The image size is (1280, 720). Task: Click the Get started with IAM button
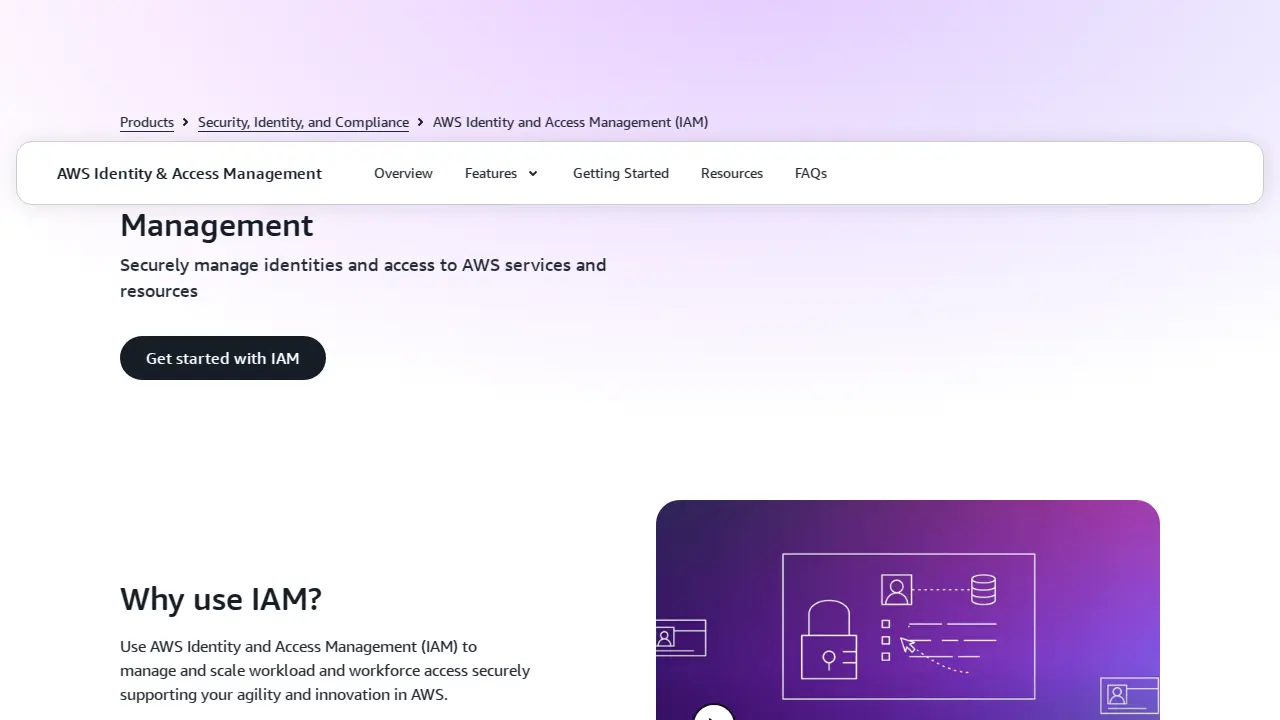click(x=223, y=358)
